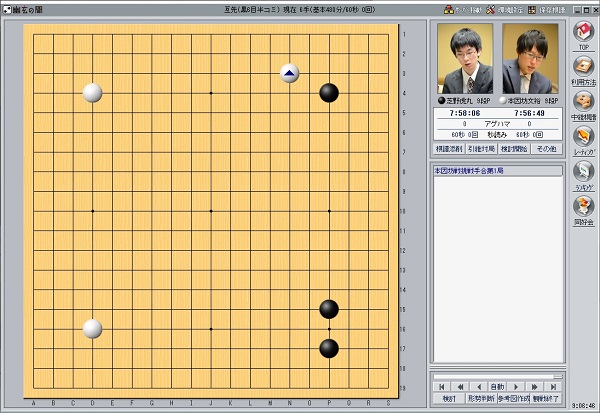Toggle 自動 auto playback
600x413 pixels.
click(x=497, y=385)
